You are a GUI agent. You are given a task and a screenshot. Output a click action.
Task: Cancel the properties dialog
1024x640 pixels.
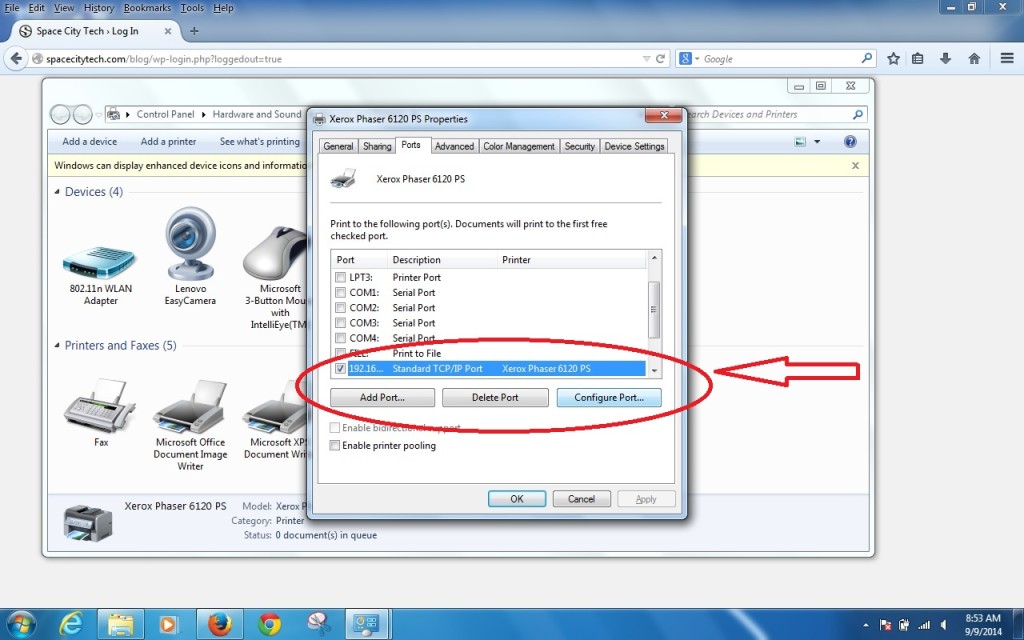(x=581, y=499)
